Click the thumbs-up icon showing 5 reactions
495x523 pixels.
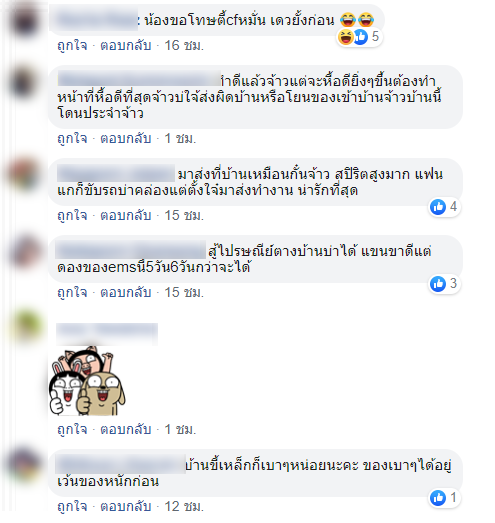tap(360, 37)
